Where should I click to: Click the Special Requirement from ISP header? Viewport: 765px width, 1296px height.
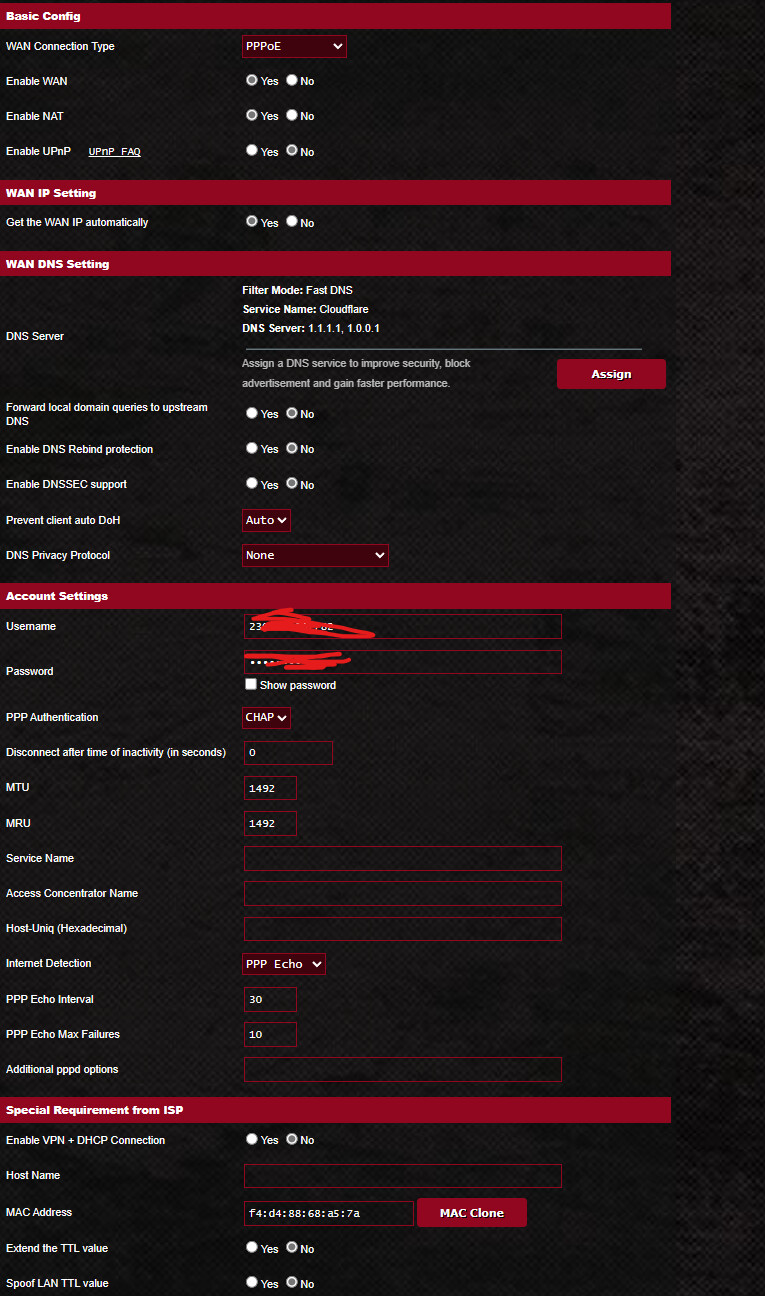(335, 1110)
